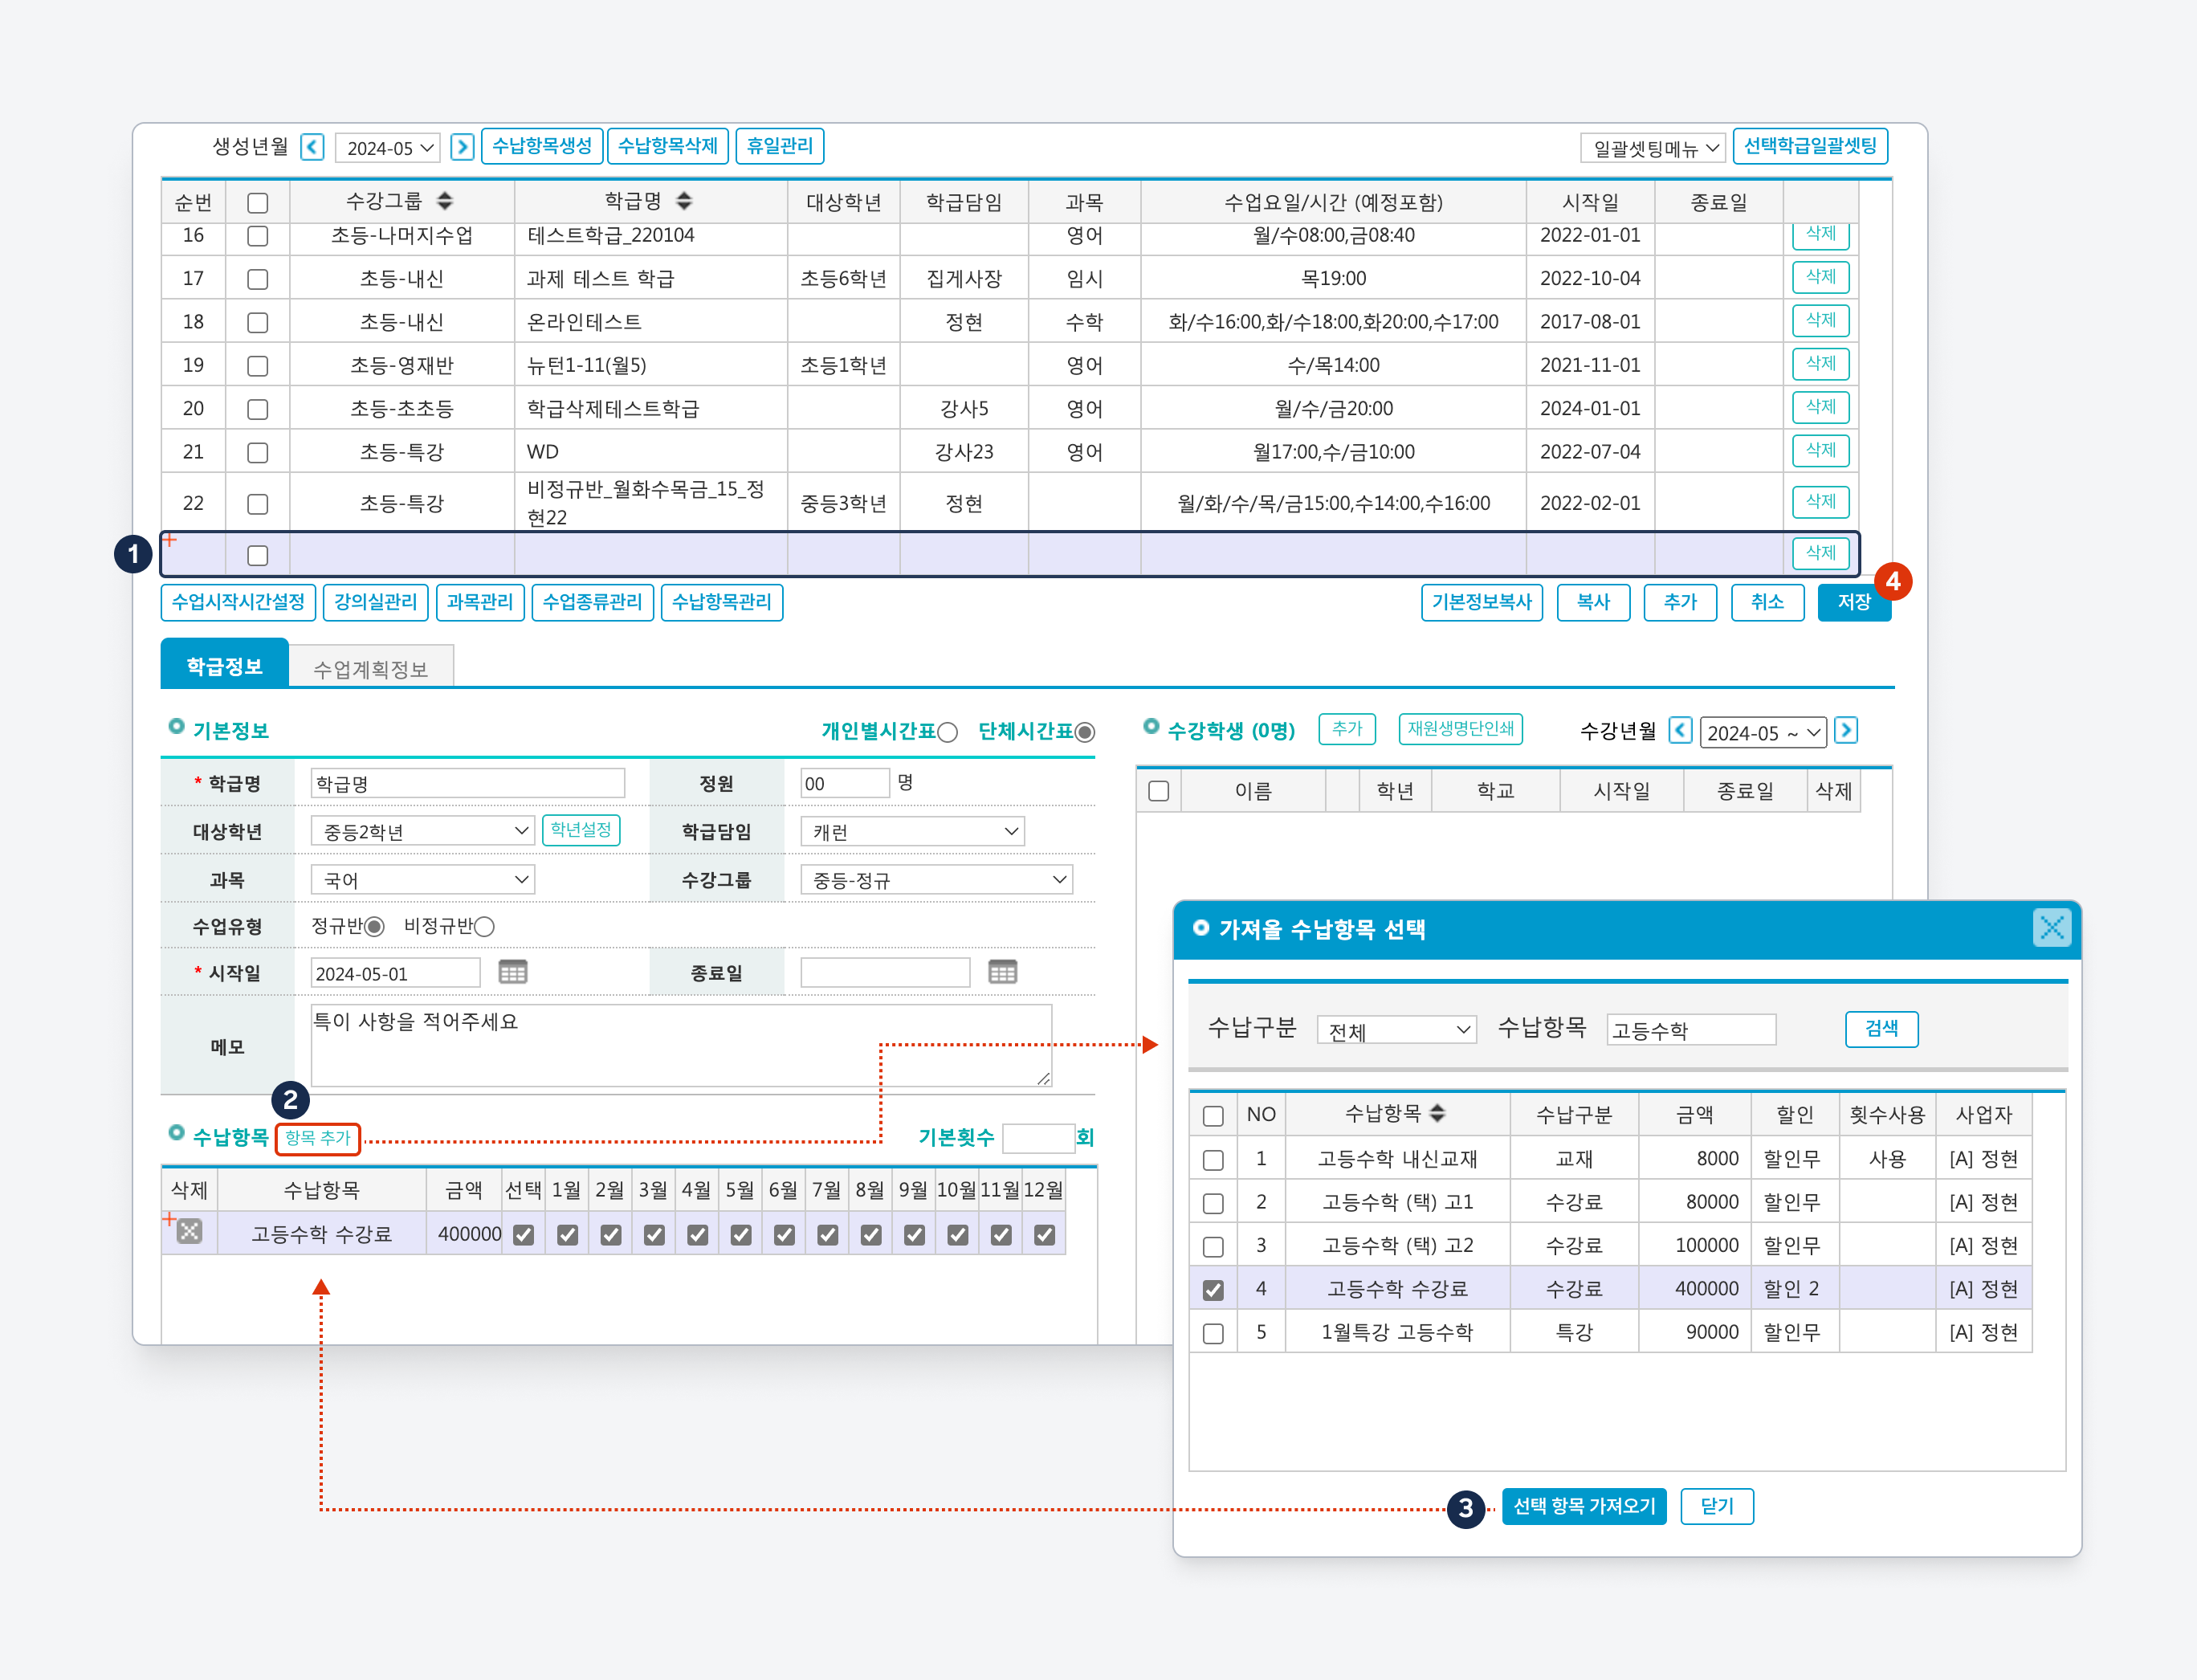Click previous month arrow beside 생성년월
The image size is (2197, 1680).
[312, 147]
